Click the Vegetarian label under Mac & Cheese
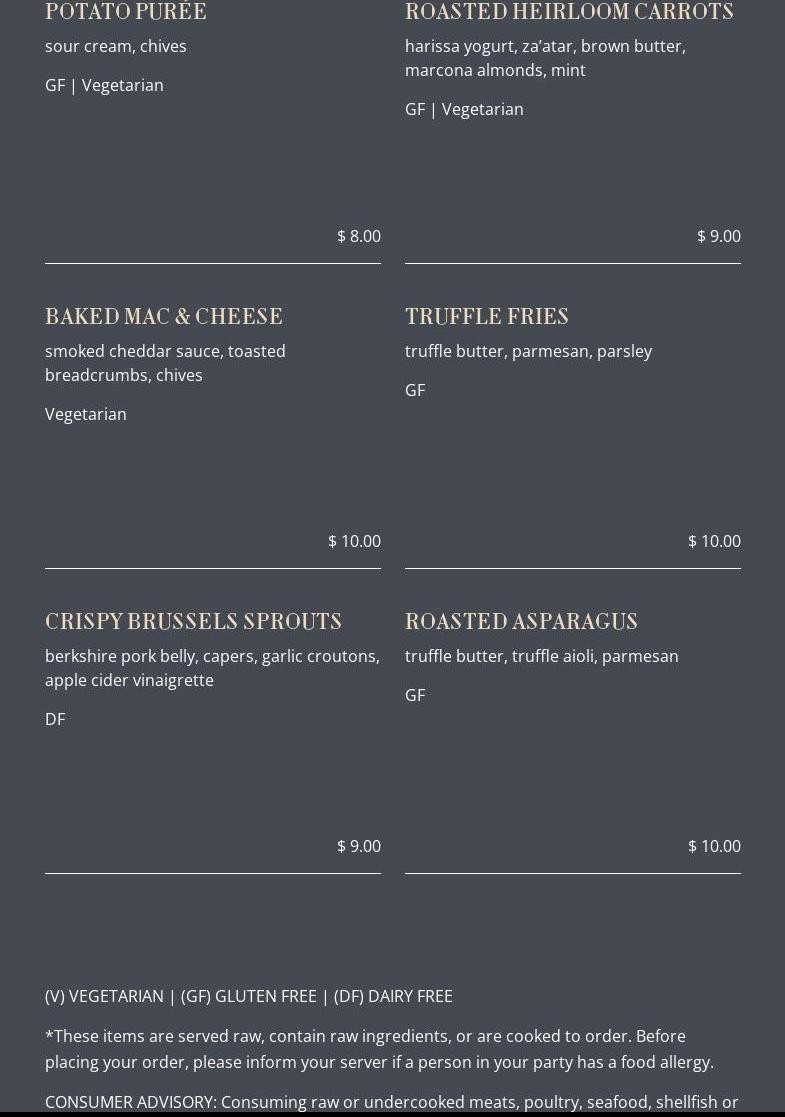 pos(86,414)
